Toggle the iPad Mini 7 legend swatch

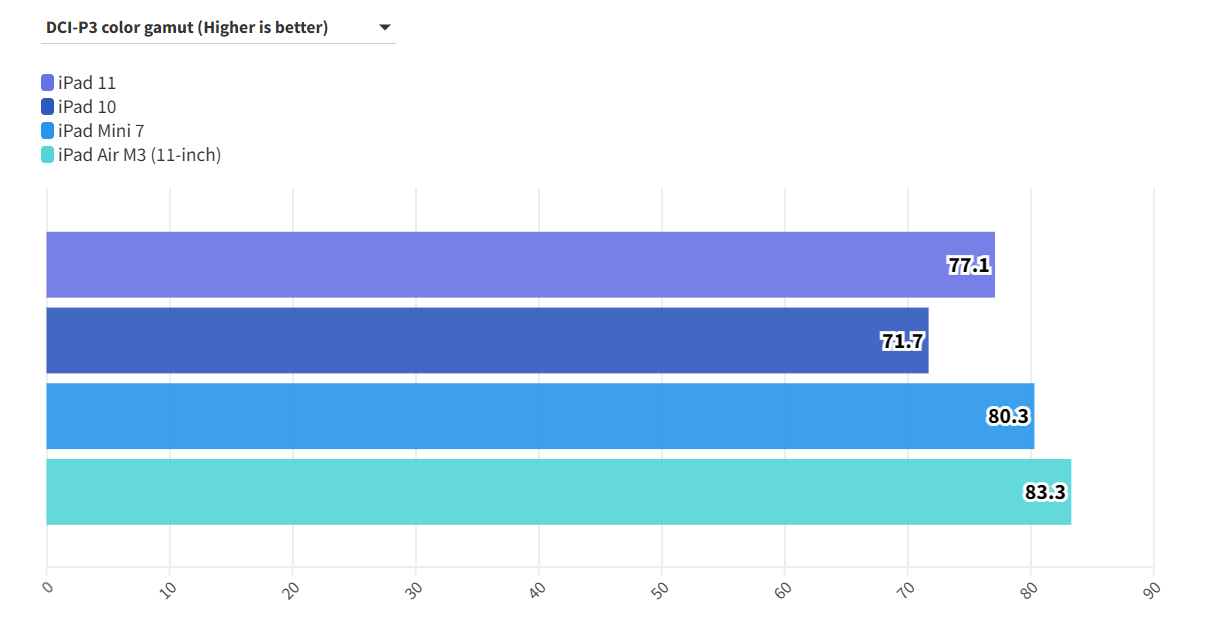pos(48,131)
